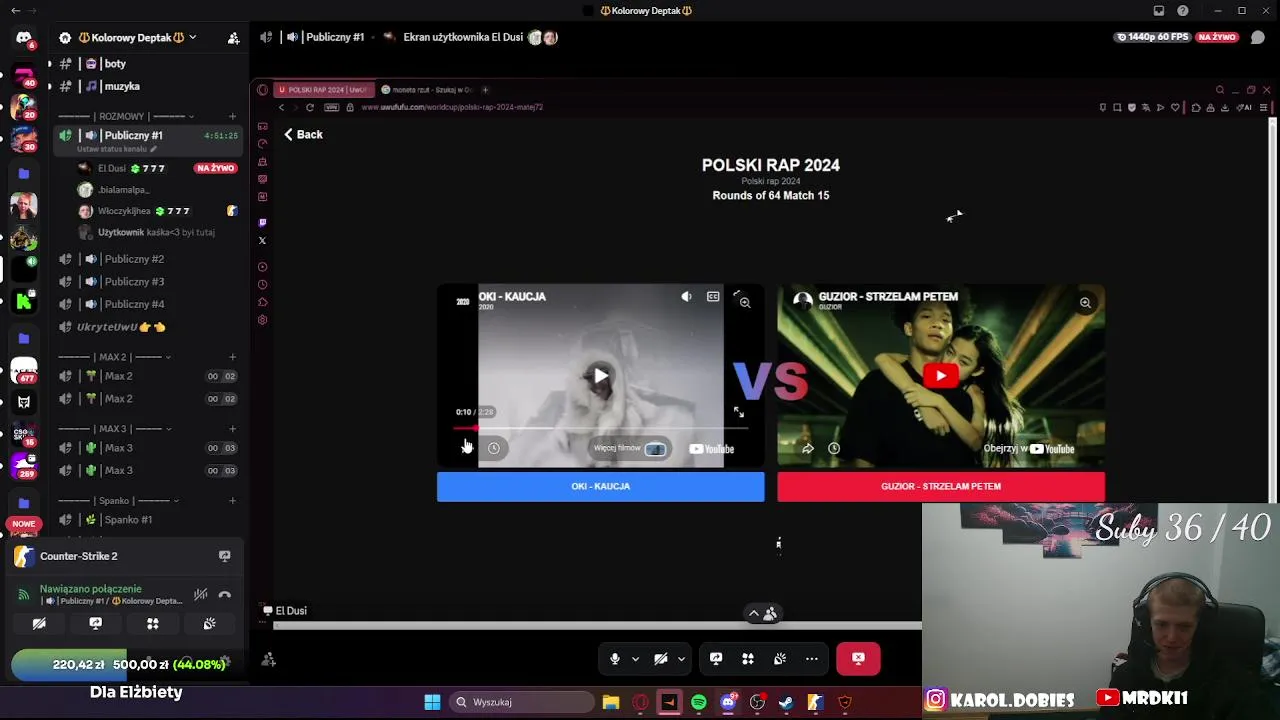
Task: Click the NOWE unread indicator in server list
Action: (x=23, y=523)
